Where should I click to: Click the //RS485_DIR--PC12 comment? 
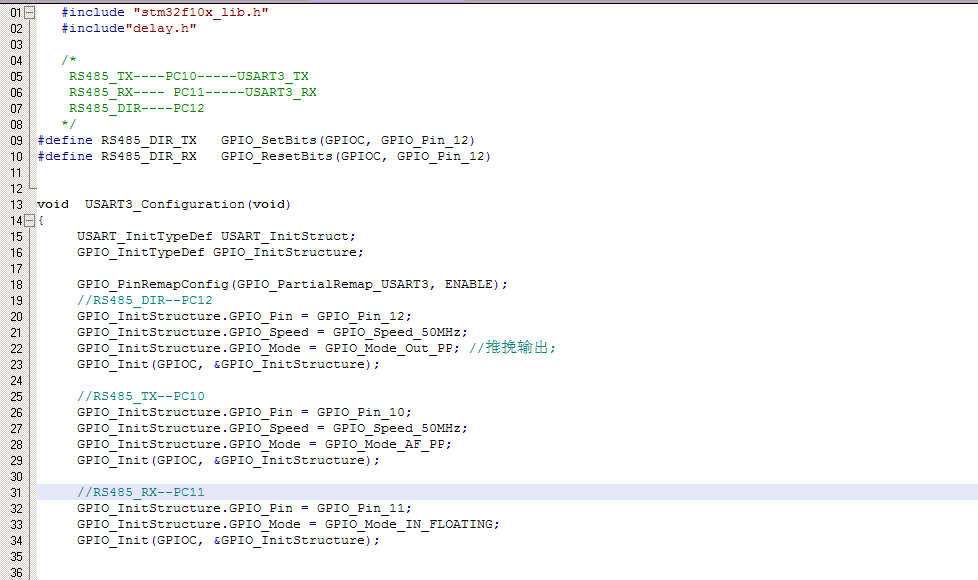(x=144, y=300)
